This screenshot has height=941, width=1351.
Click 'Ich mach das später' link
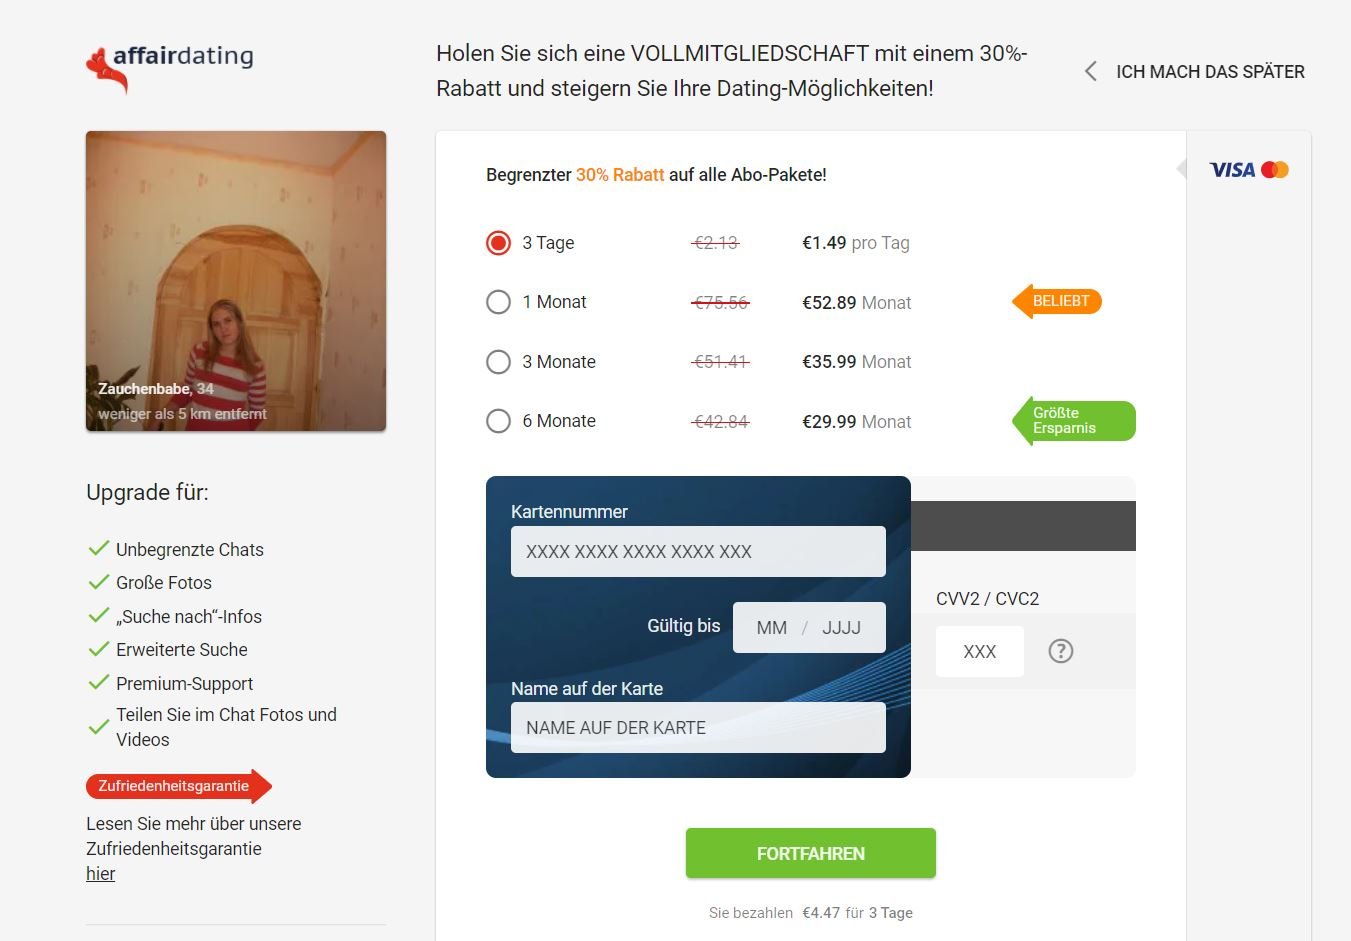(1210, 72)
